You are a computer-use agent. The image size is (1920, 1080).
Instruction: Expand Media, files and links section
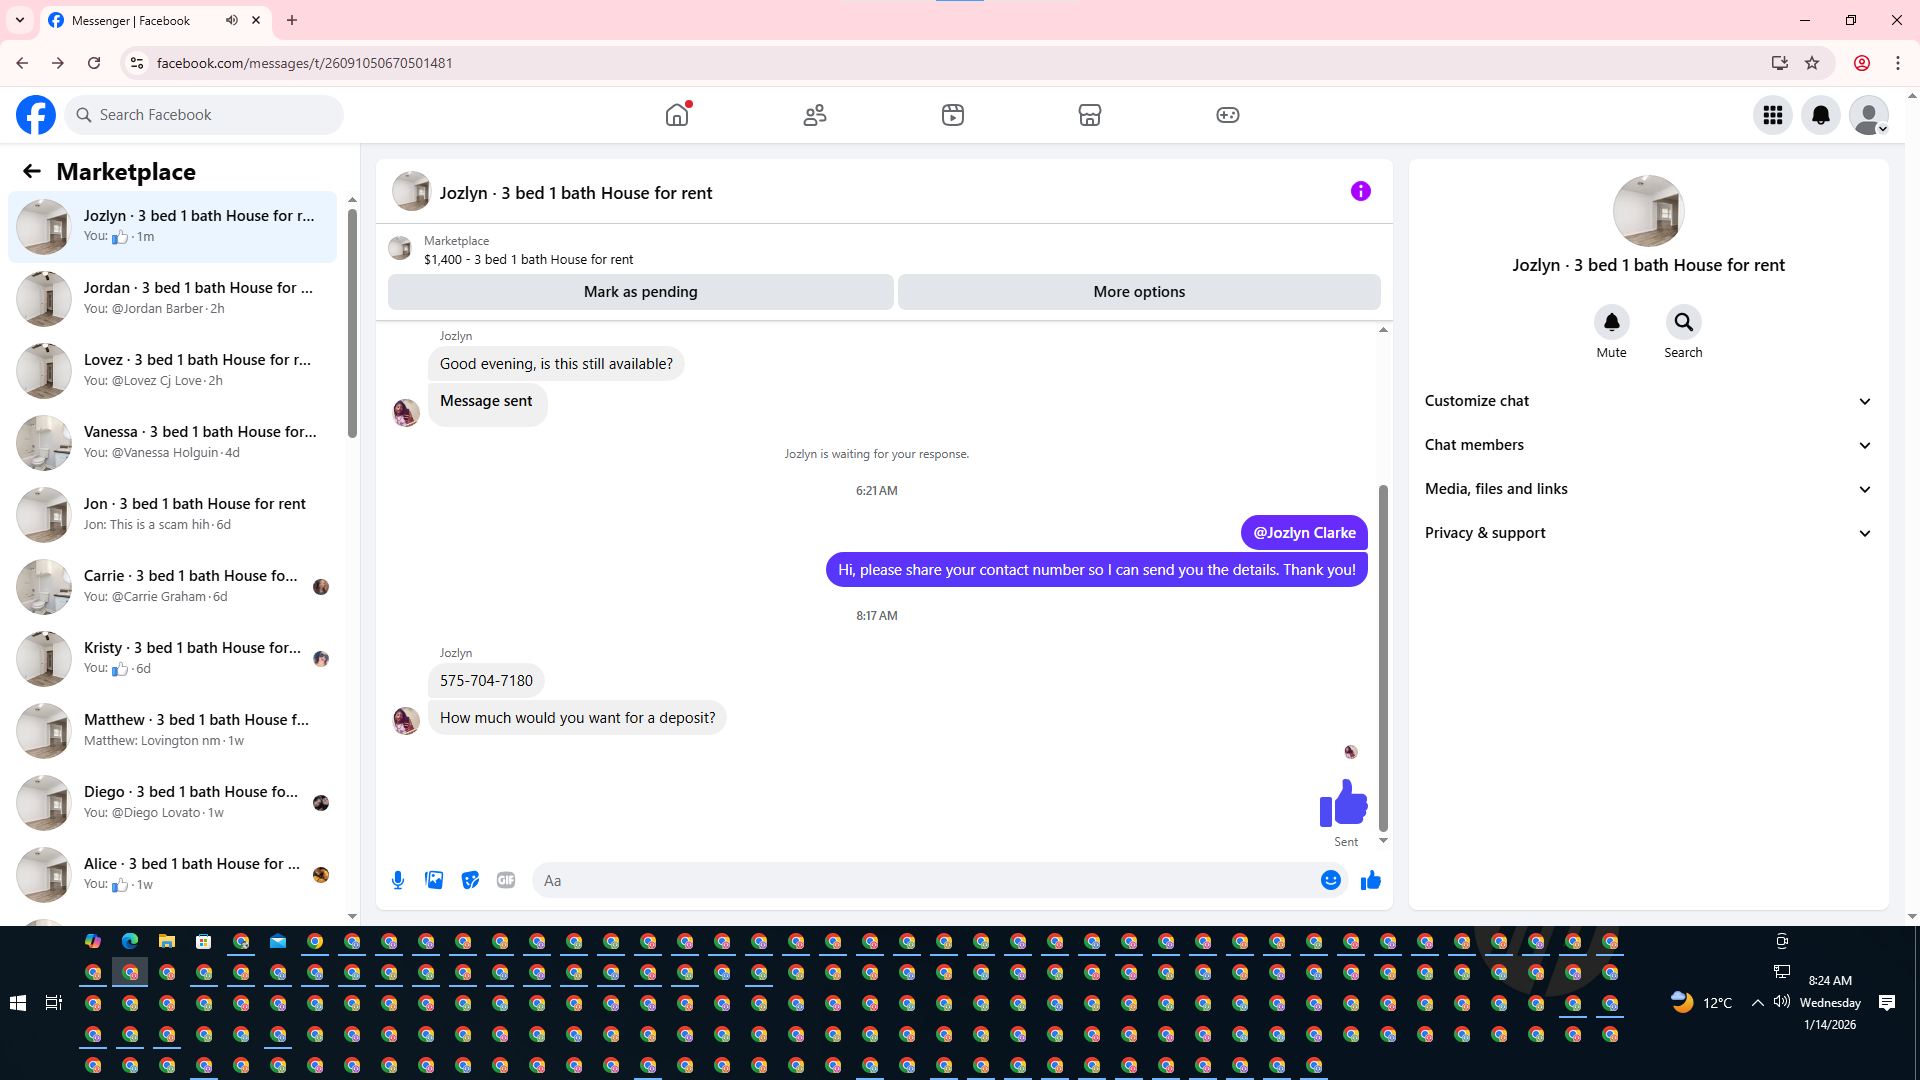[x=1648, y=489]
